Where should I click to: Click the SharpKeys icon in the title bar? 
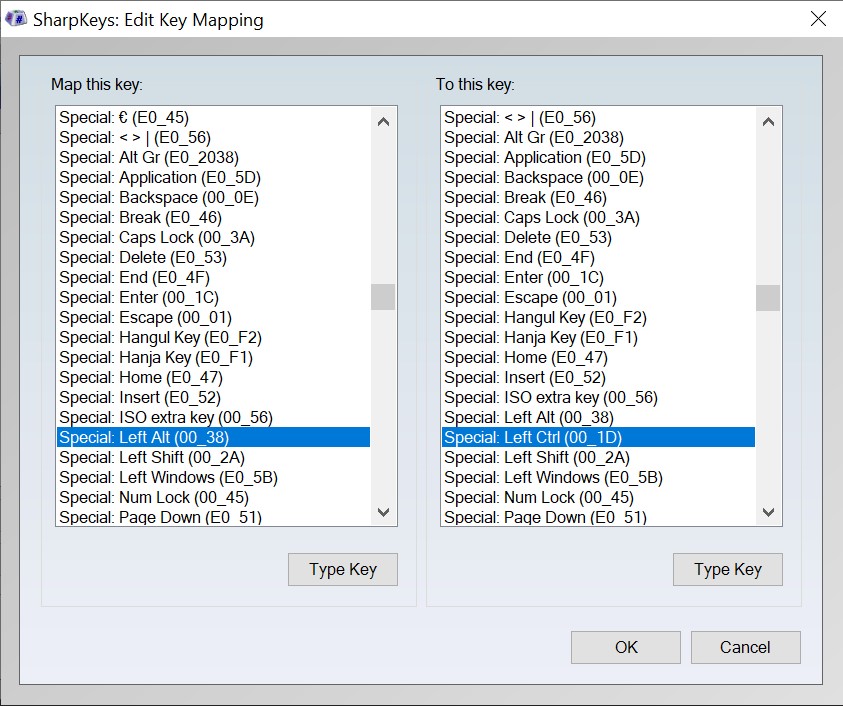(x=15, y=19)
